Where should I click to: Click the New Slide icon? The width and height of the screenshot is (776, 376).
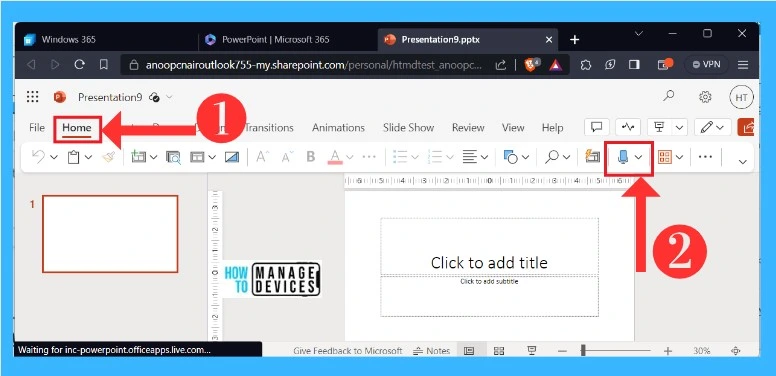coord(139,157)
